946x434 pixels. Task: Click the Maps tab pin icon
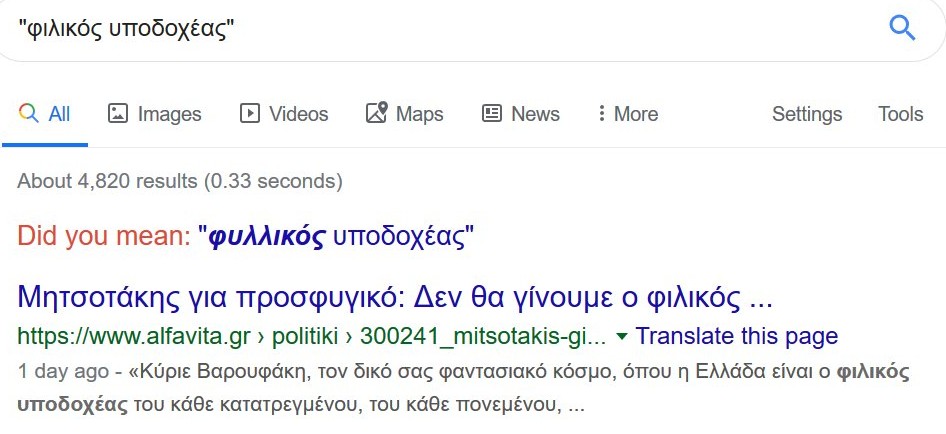pos(376,113)
